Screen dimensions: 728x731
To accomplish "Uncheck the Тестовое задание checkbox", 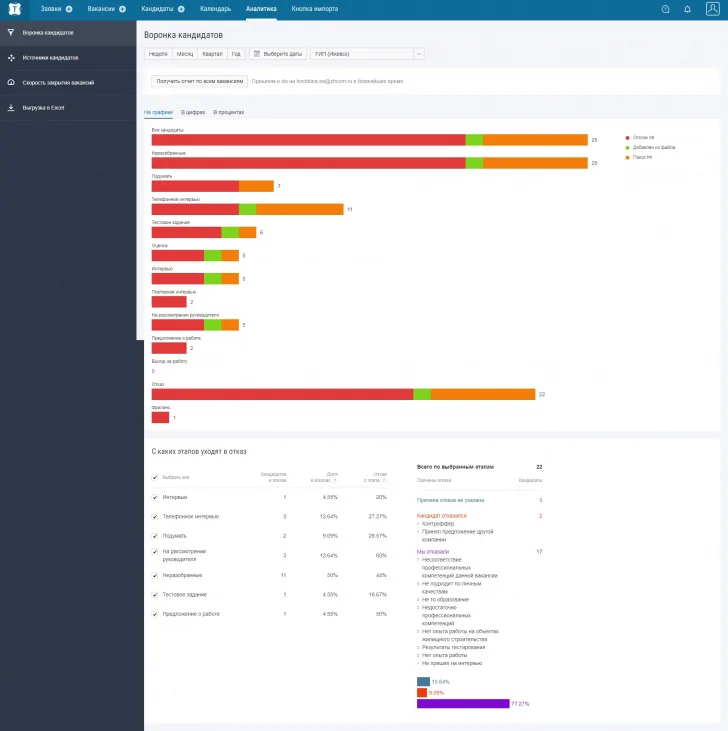I will [x=154, y=594].
